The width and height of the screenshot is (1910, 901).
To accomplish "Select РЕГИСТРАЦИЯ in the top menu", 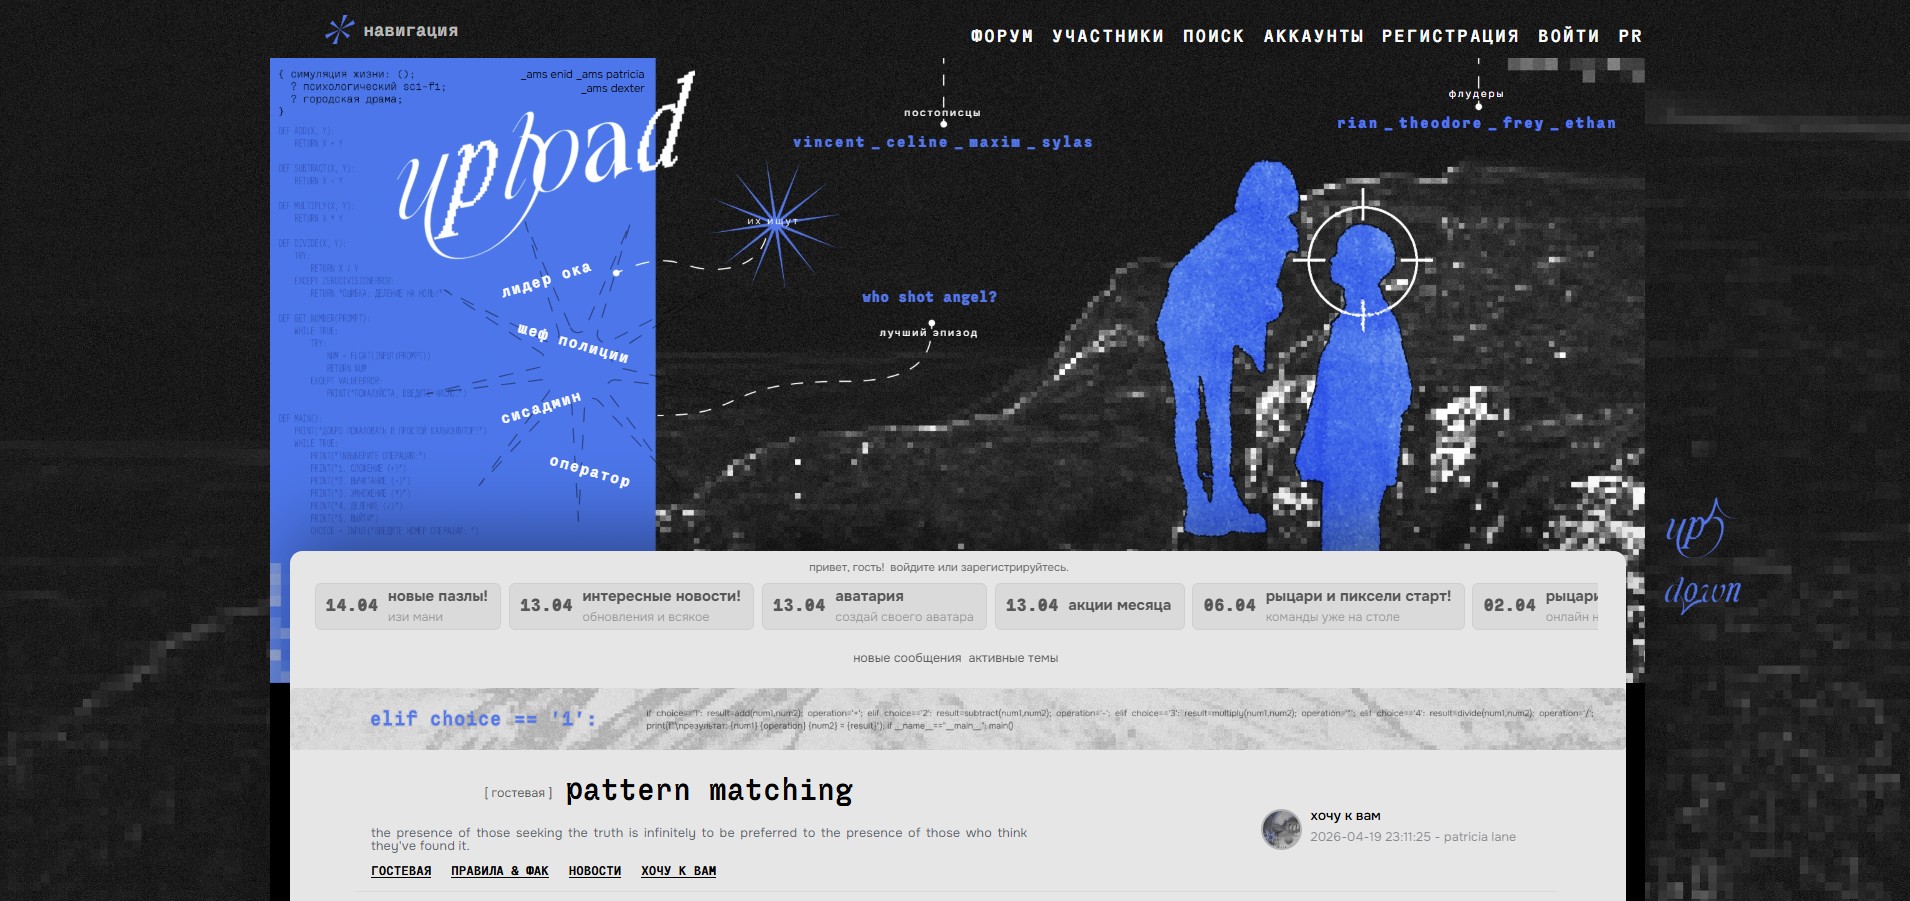I will [1450, 36].
